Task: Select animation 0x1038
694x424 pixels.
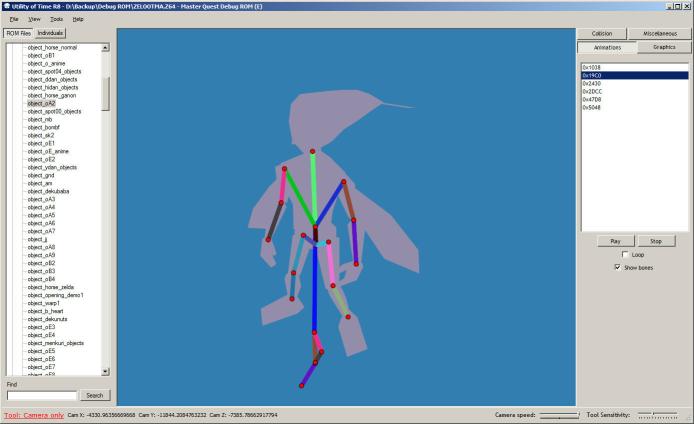Action: pos(634,68)
